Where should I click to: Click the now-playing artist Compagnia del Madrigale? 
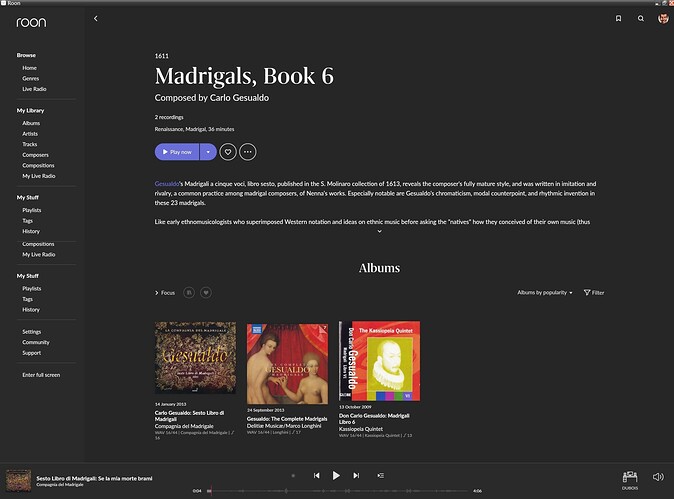[x=60, y=485]
